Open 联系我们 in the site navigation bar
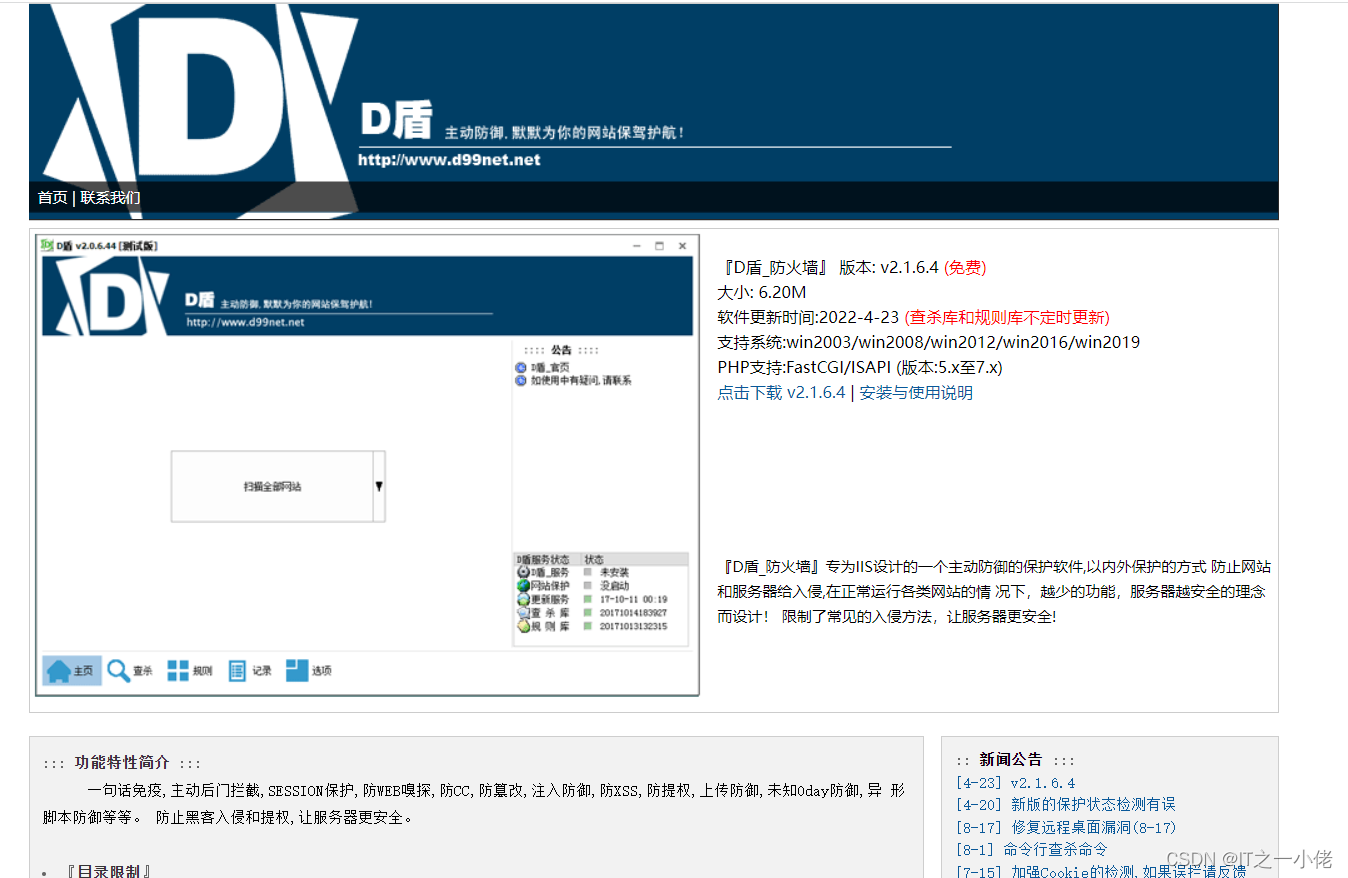The width and height of the screenshot is (1348, 878). 110,198
